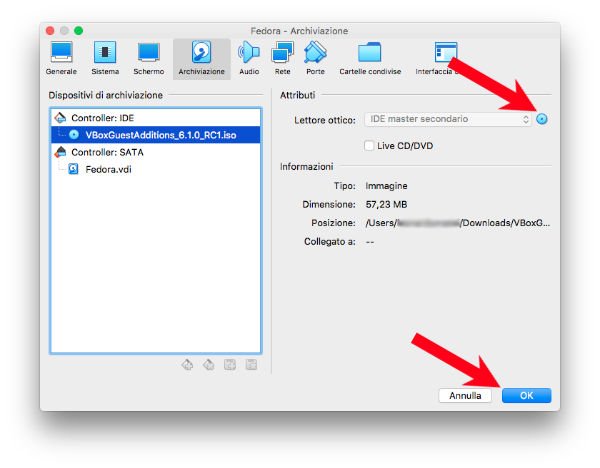Select VBoxGuestAdditions_6.1.0_RC1.iso disc entry
Image resolution: width=600 pixels, height=468 pixels.
point(156,135)
